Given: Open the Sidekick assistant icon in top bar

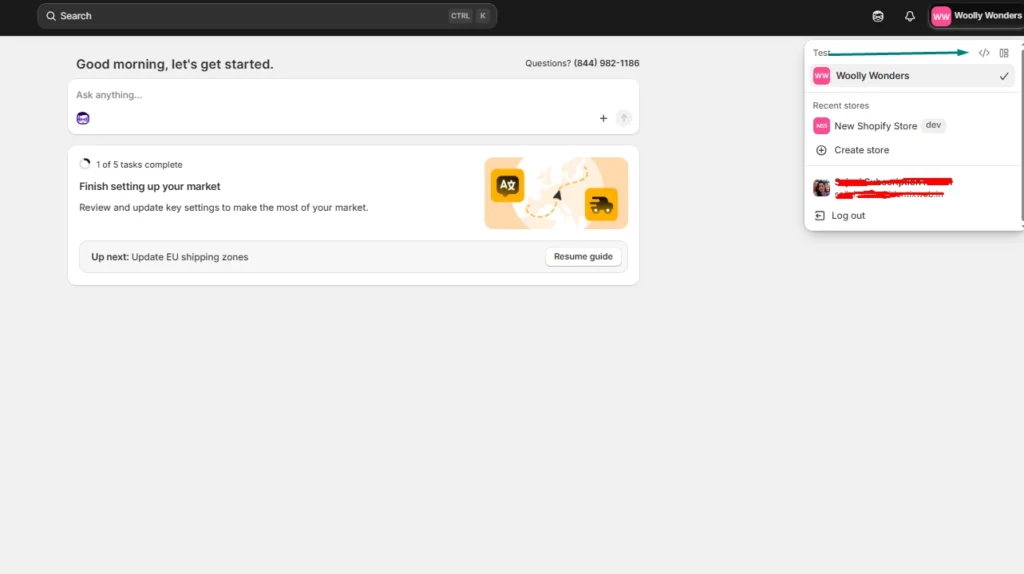Looking at the screenshot, I should [x=878, y=16].
